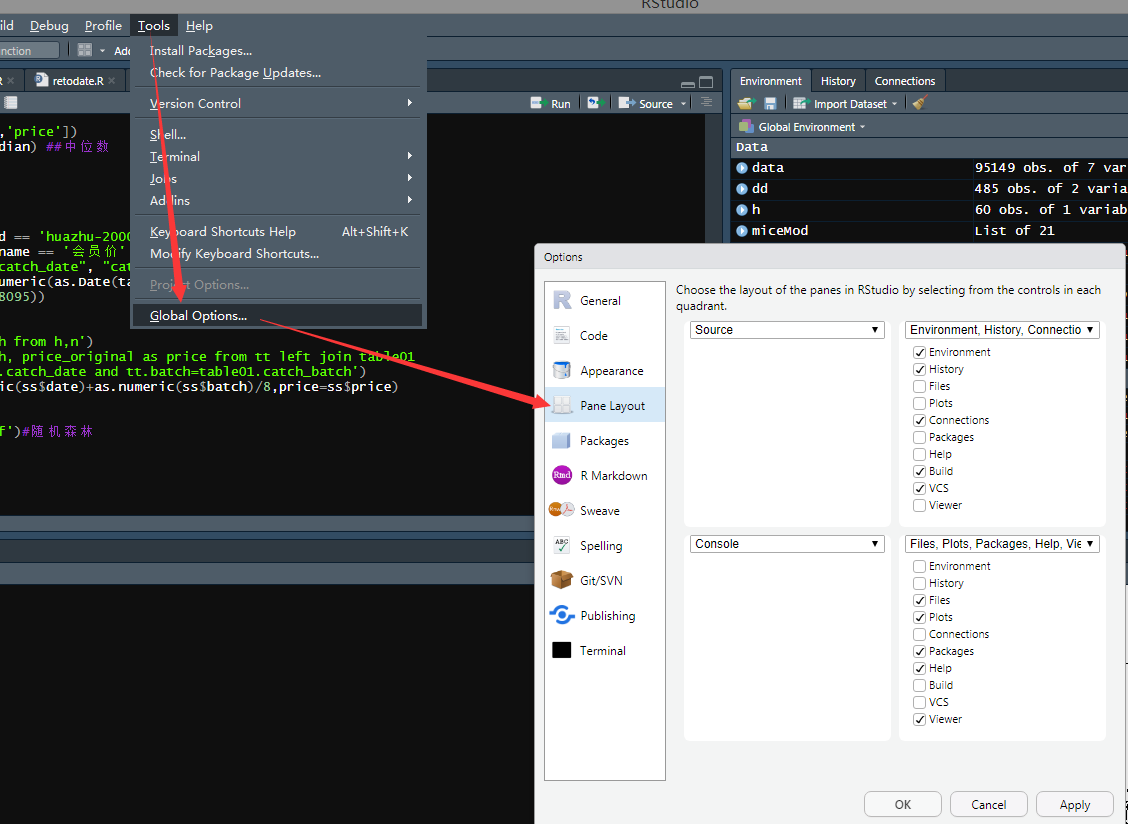Screen dimensions: 1128x824
Task: Click the document outline icon
Action: pyautogui.click(x=706, y=102)
